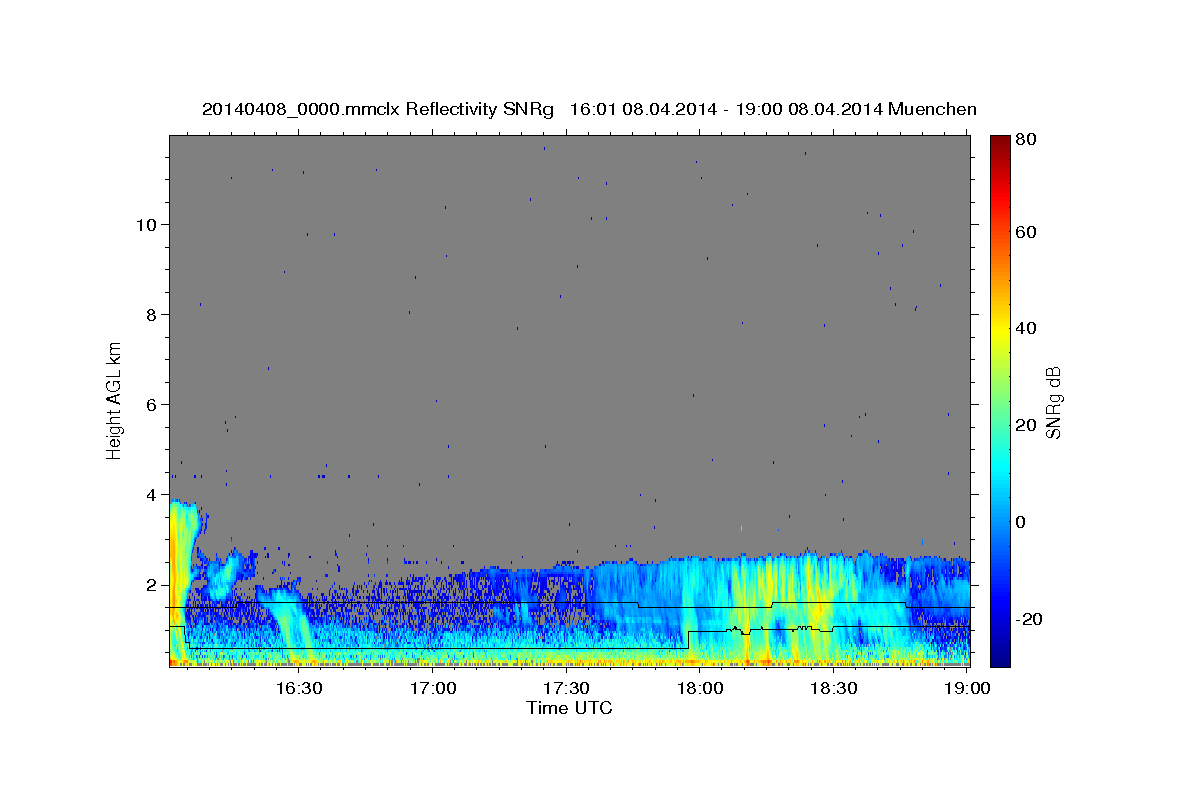
Task: Click the height tick label 10
Action: tap(148, 224)
